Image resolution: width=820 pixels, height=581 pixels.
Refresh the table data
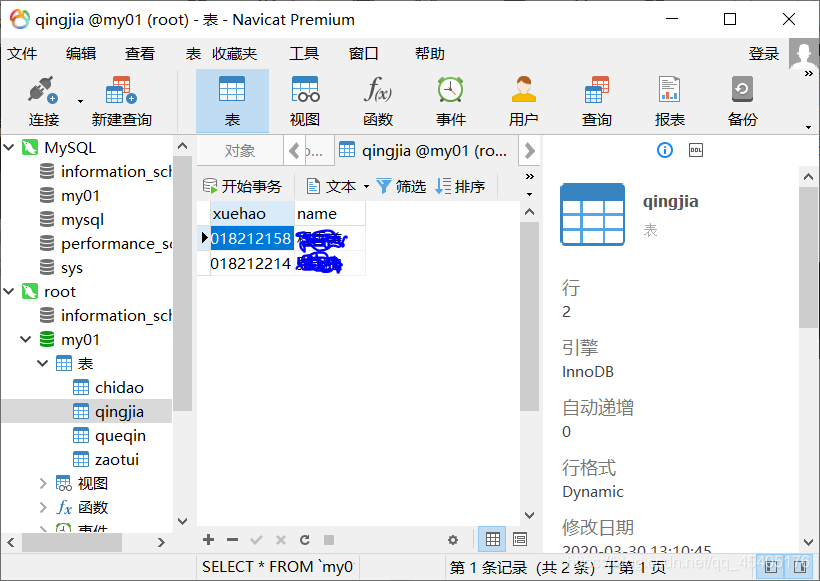pyautogui.click(x=305, y=540)
